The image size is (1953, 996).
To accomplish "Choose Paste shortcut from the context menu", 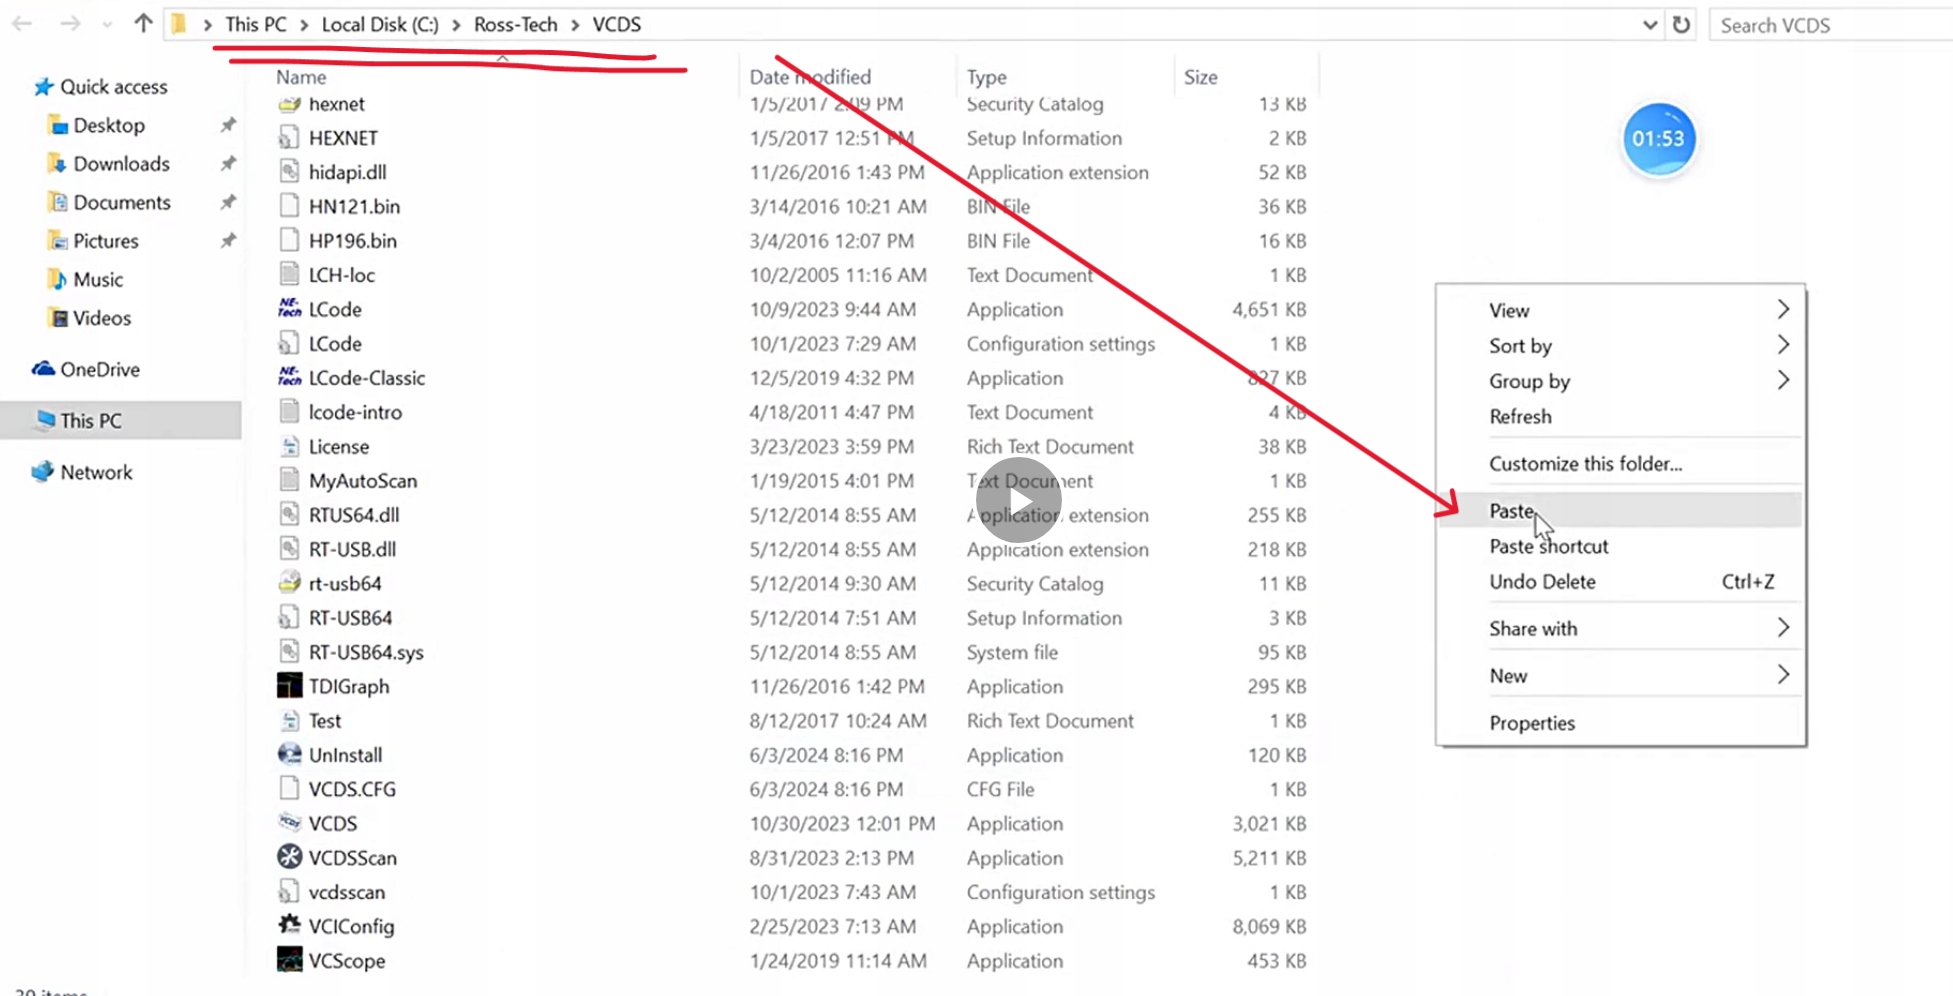I will (1620, 546).
